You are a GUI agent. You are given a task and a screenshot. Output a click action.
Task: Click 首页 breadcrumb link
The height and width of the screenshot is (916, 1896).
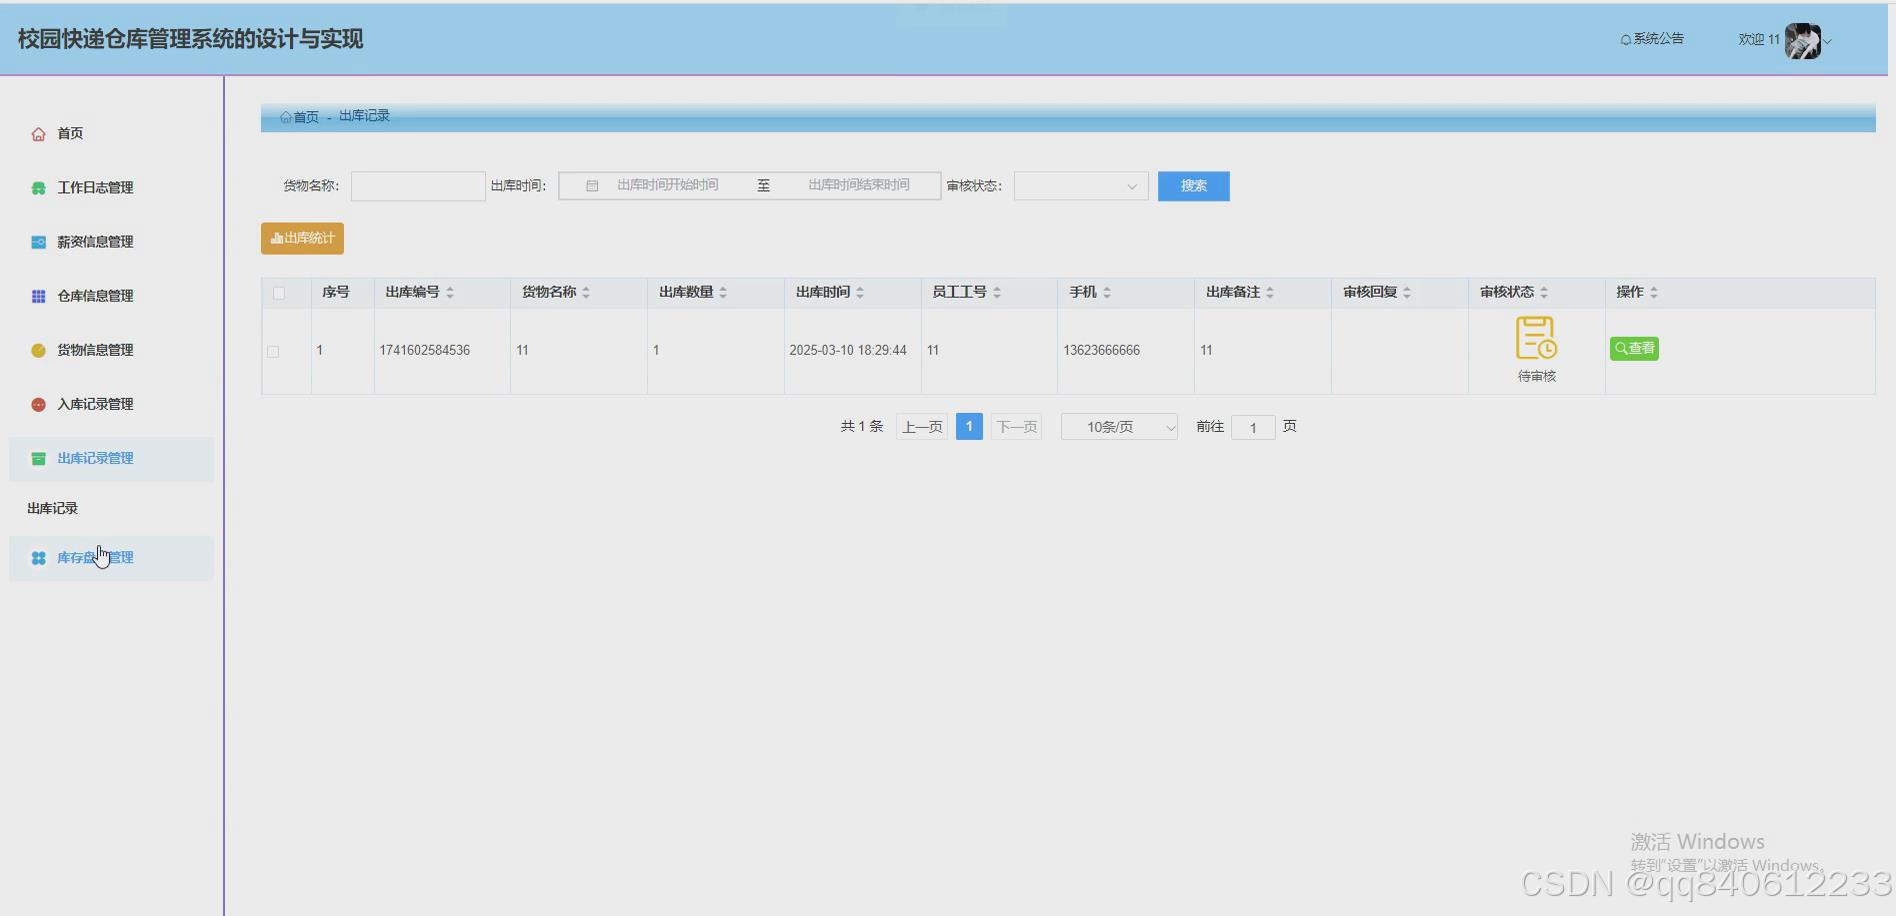tap(306, 117)
